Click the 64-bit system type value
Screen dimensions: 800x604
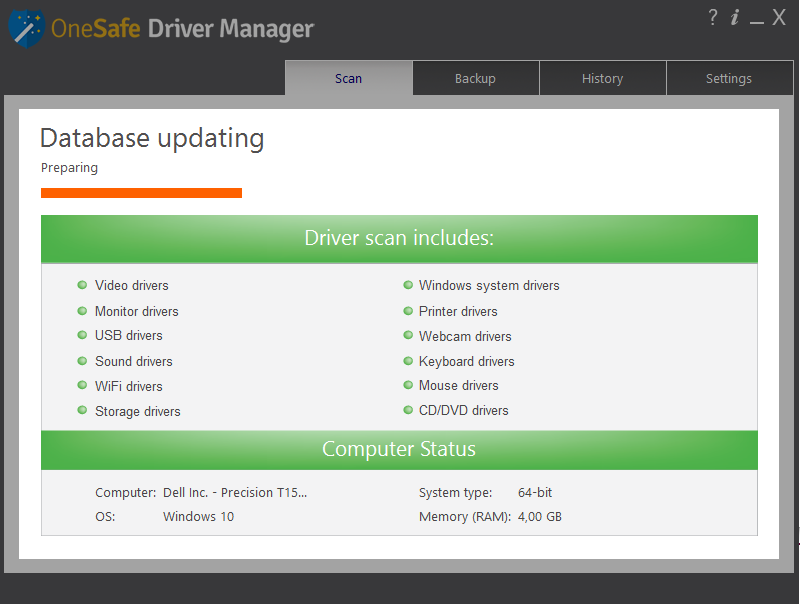[535, 492]
